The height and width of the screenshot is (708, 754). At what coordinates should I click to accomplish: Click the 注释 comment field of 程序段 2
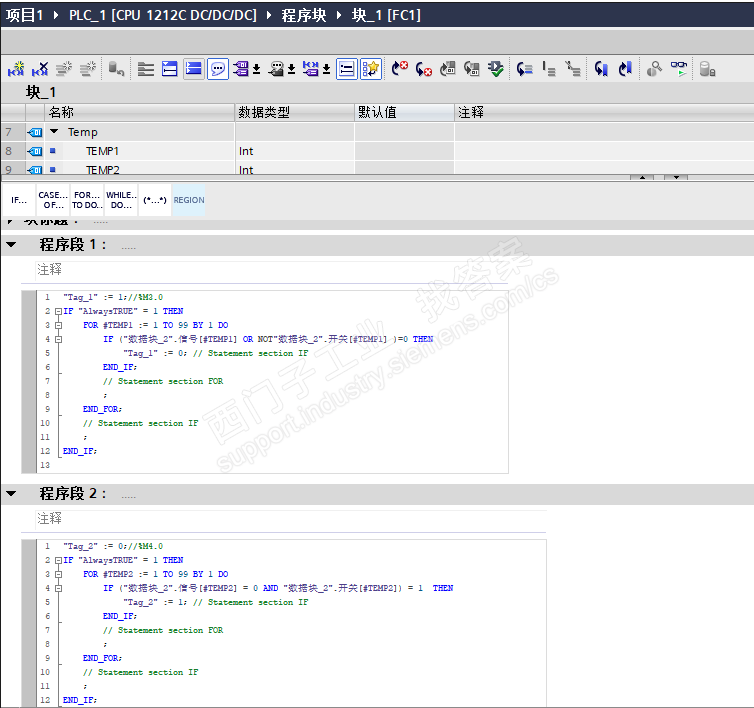pos(291,518)
